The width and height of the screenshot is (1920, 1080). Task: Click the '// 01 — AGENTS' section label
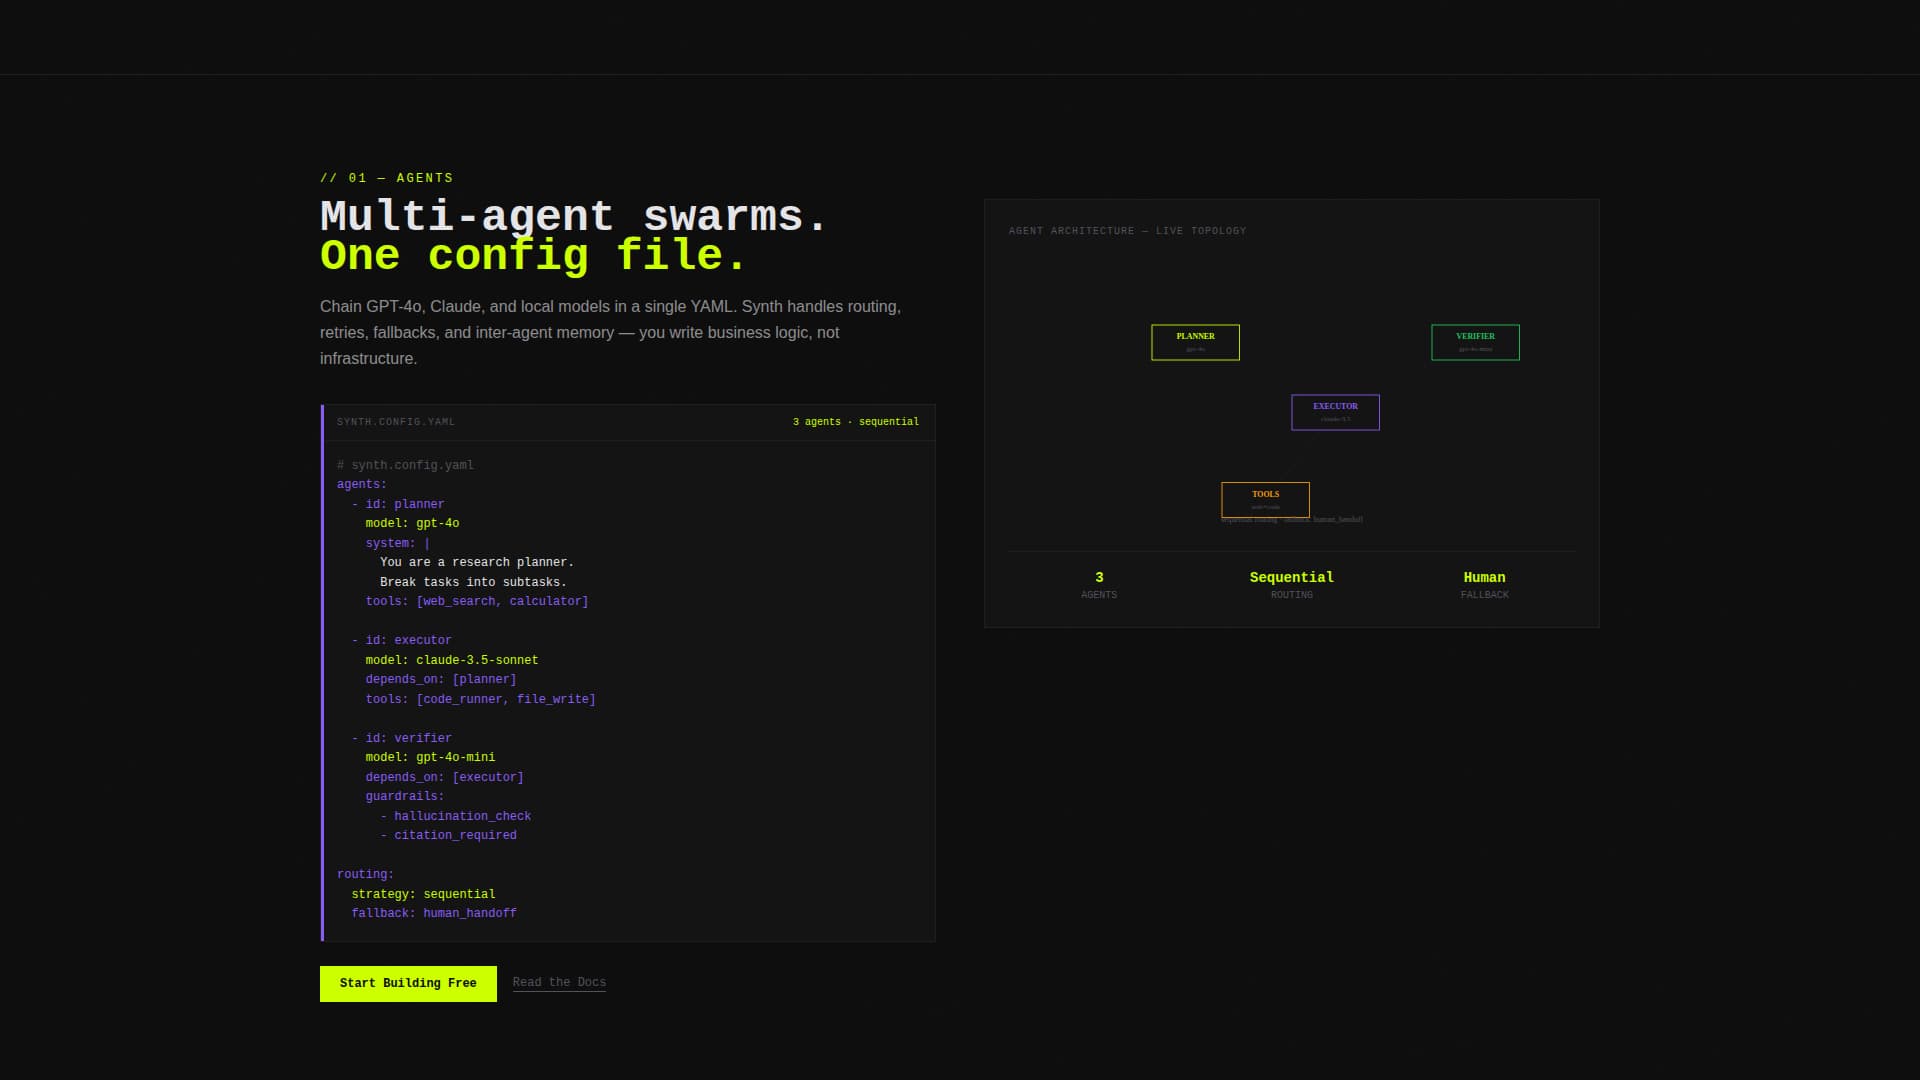pyautogui.click(x=386, y=178)
